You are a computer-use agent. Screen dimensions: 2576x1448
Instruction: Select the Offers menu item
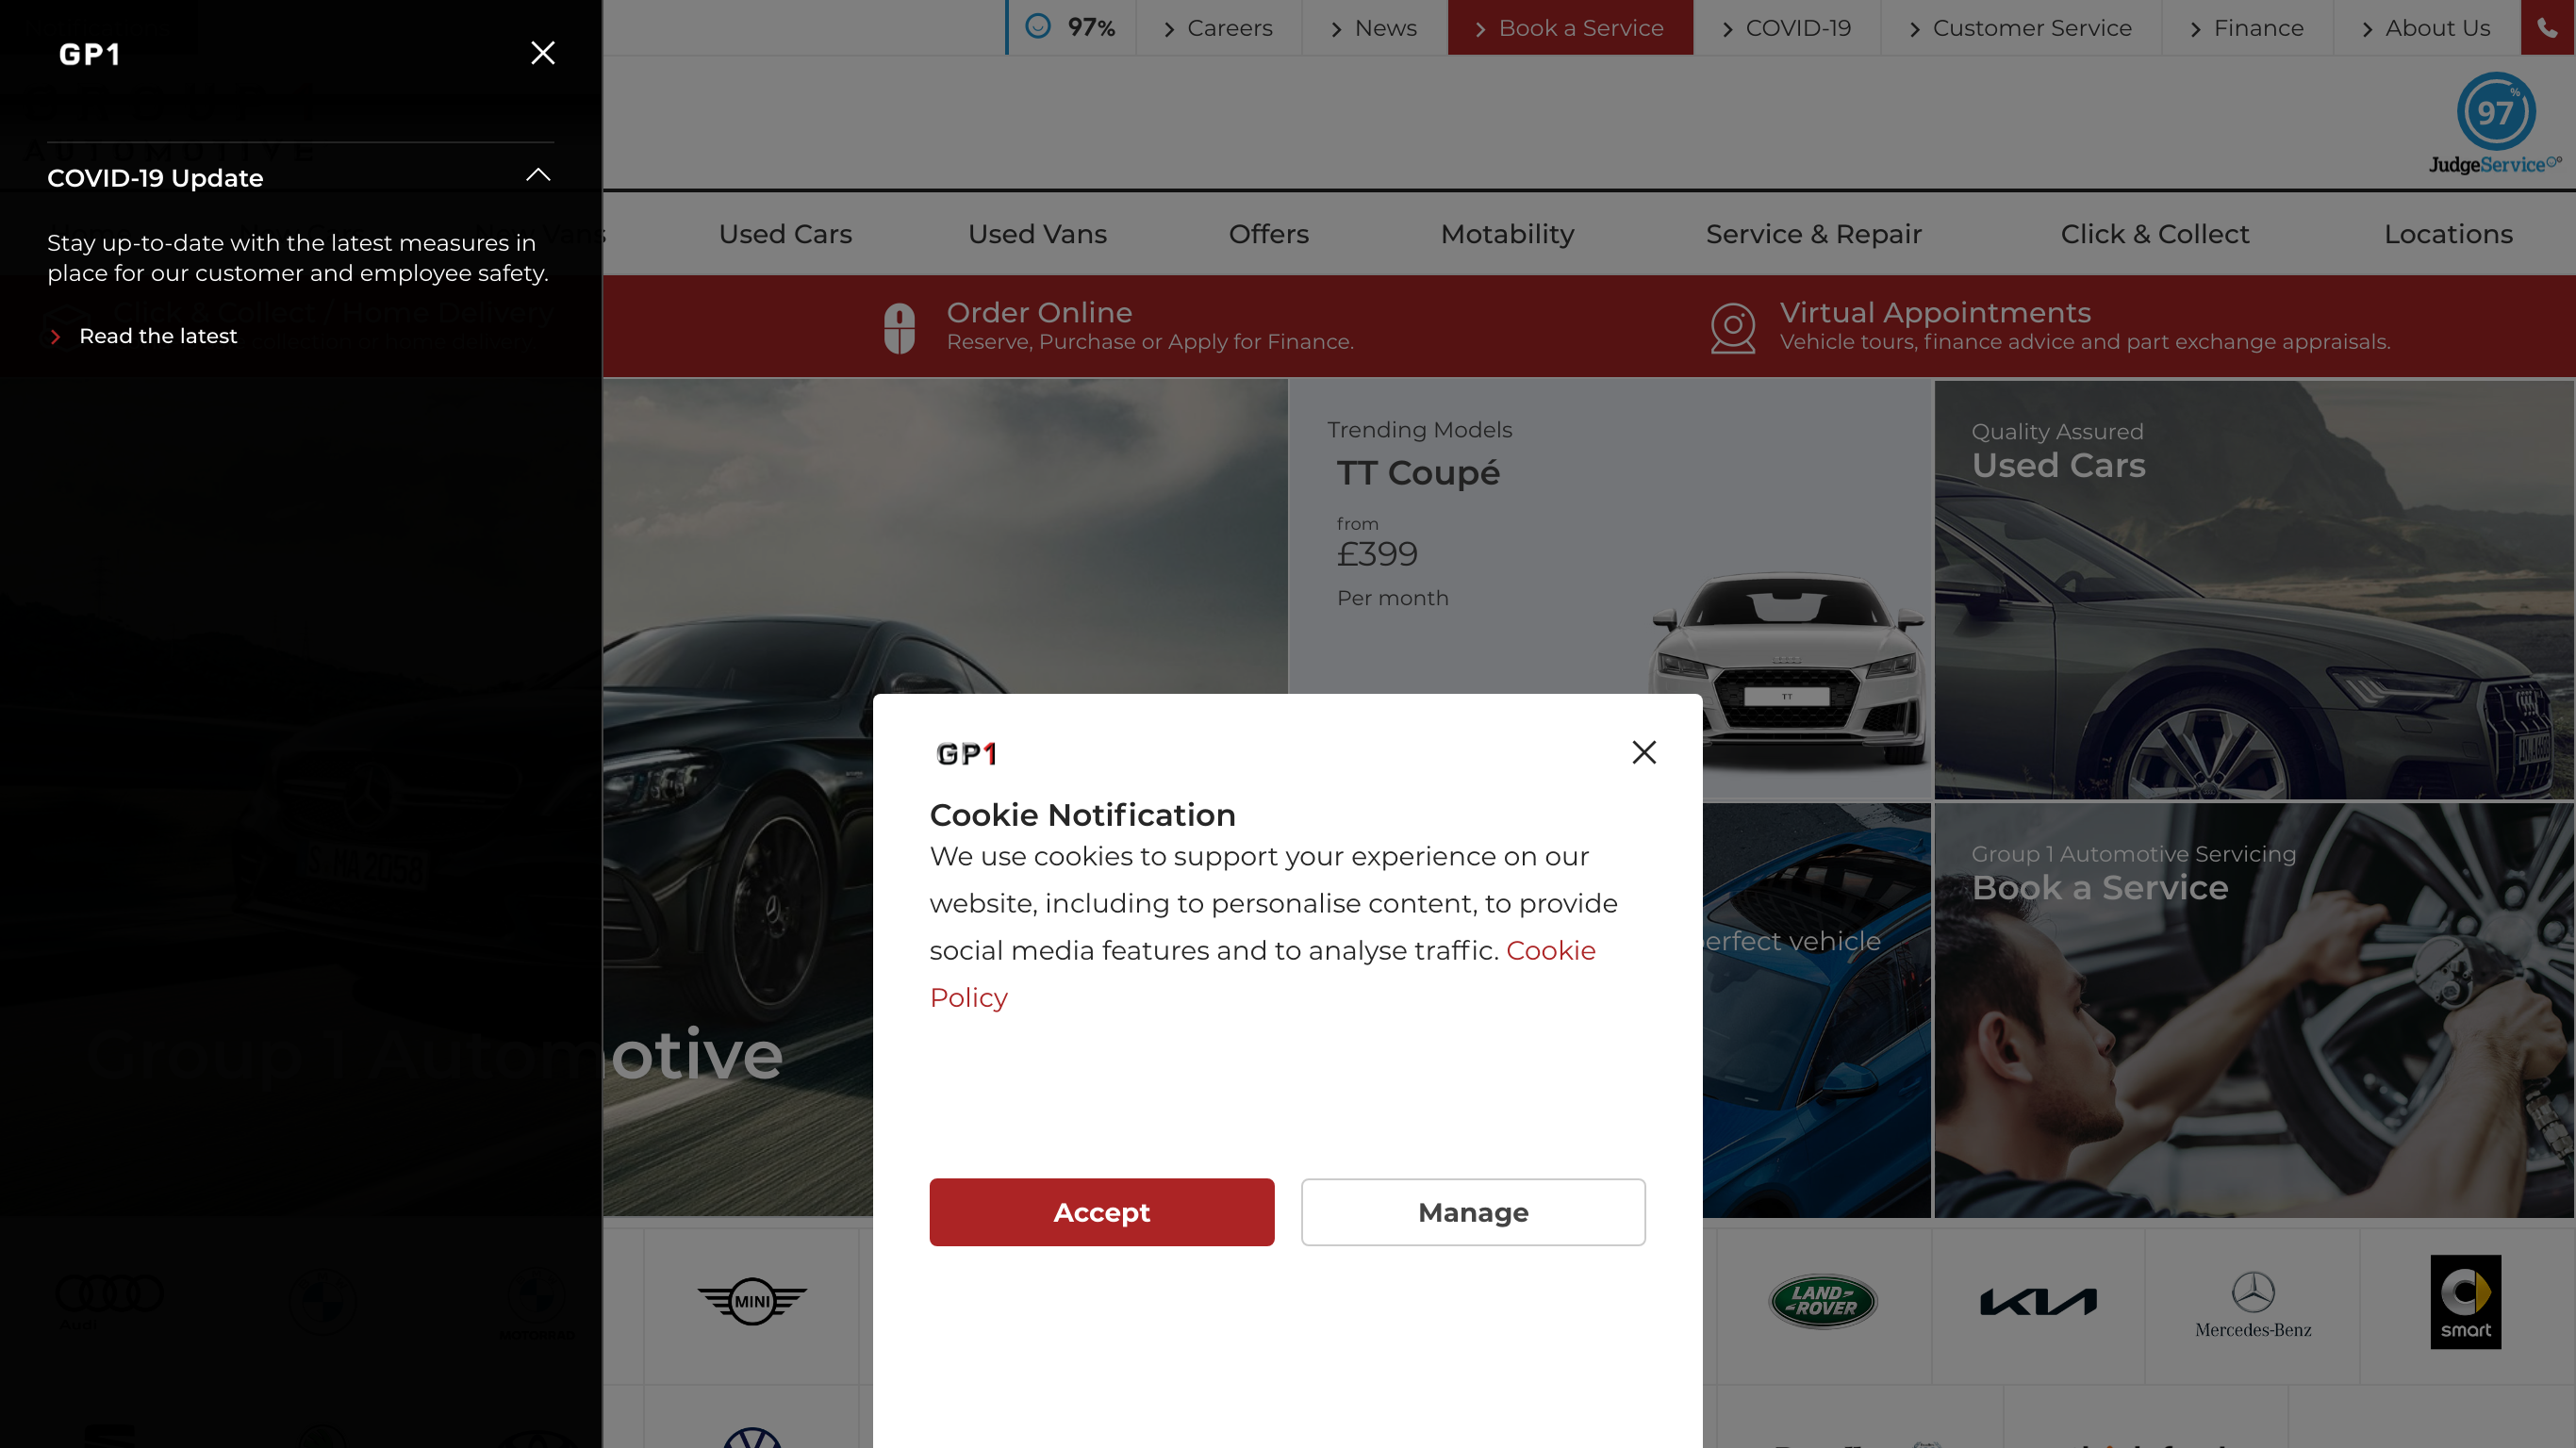pos(1268,234)
